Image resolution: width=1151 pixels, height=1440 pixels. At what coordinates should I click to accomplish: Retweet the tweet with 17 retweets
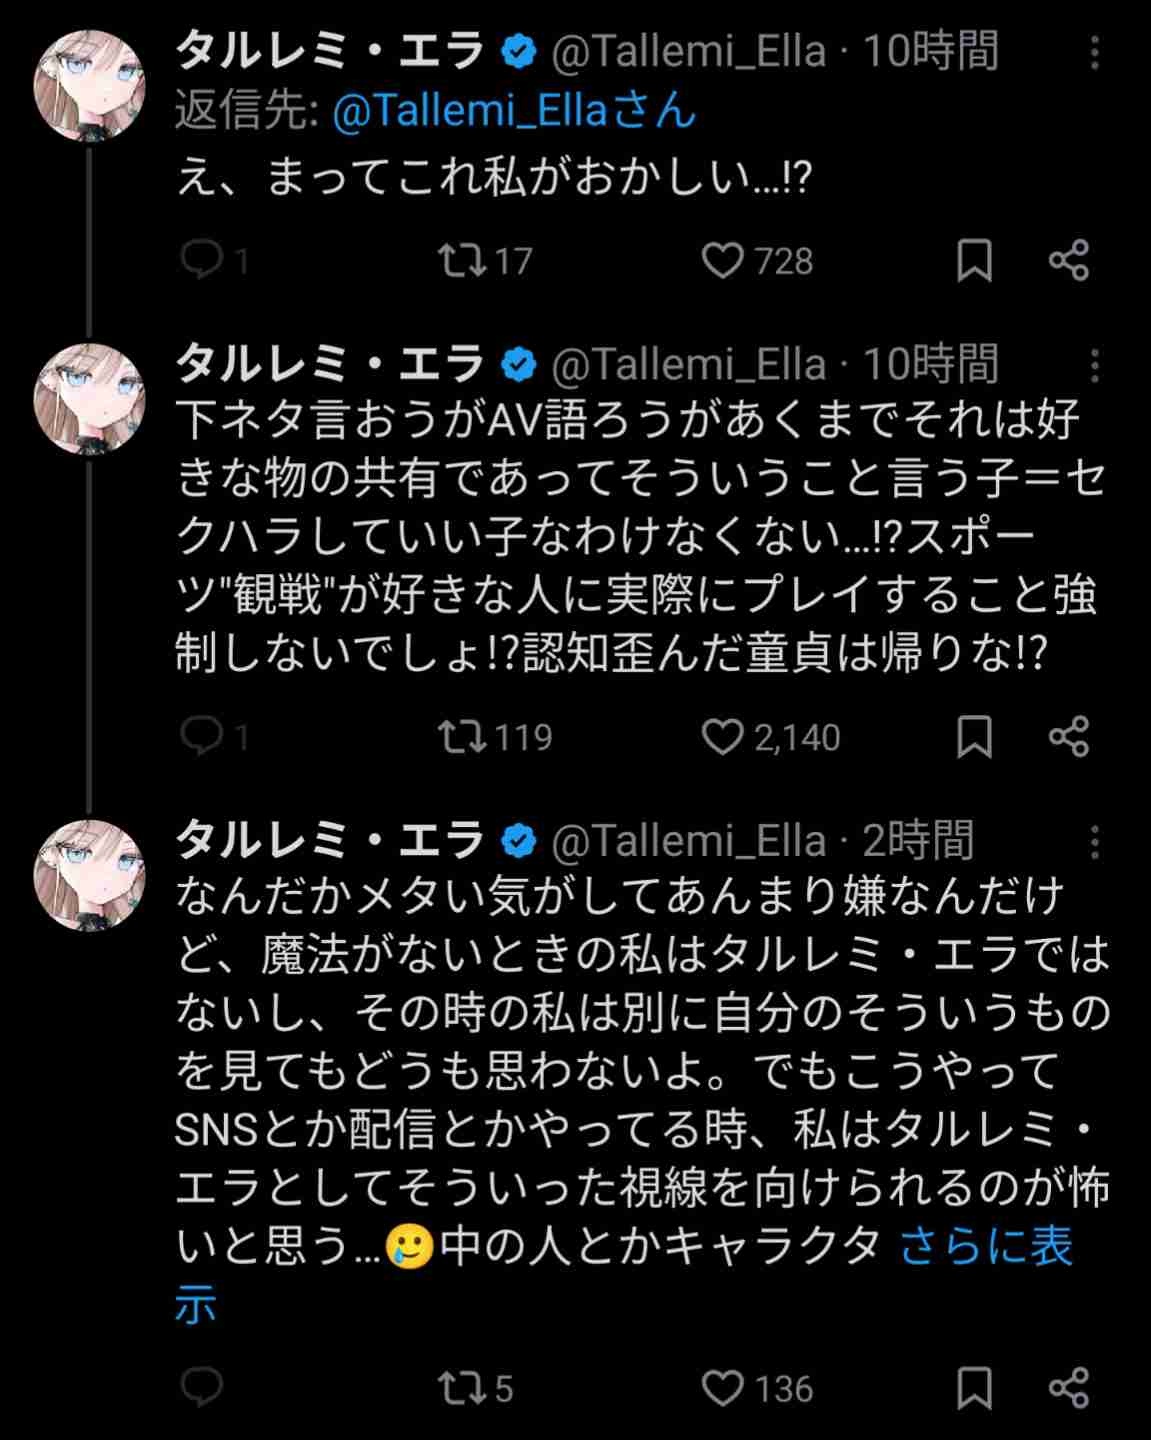(463, 260)
